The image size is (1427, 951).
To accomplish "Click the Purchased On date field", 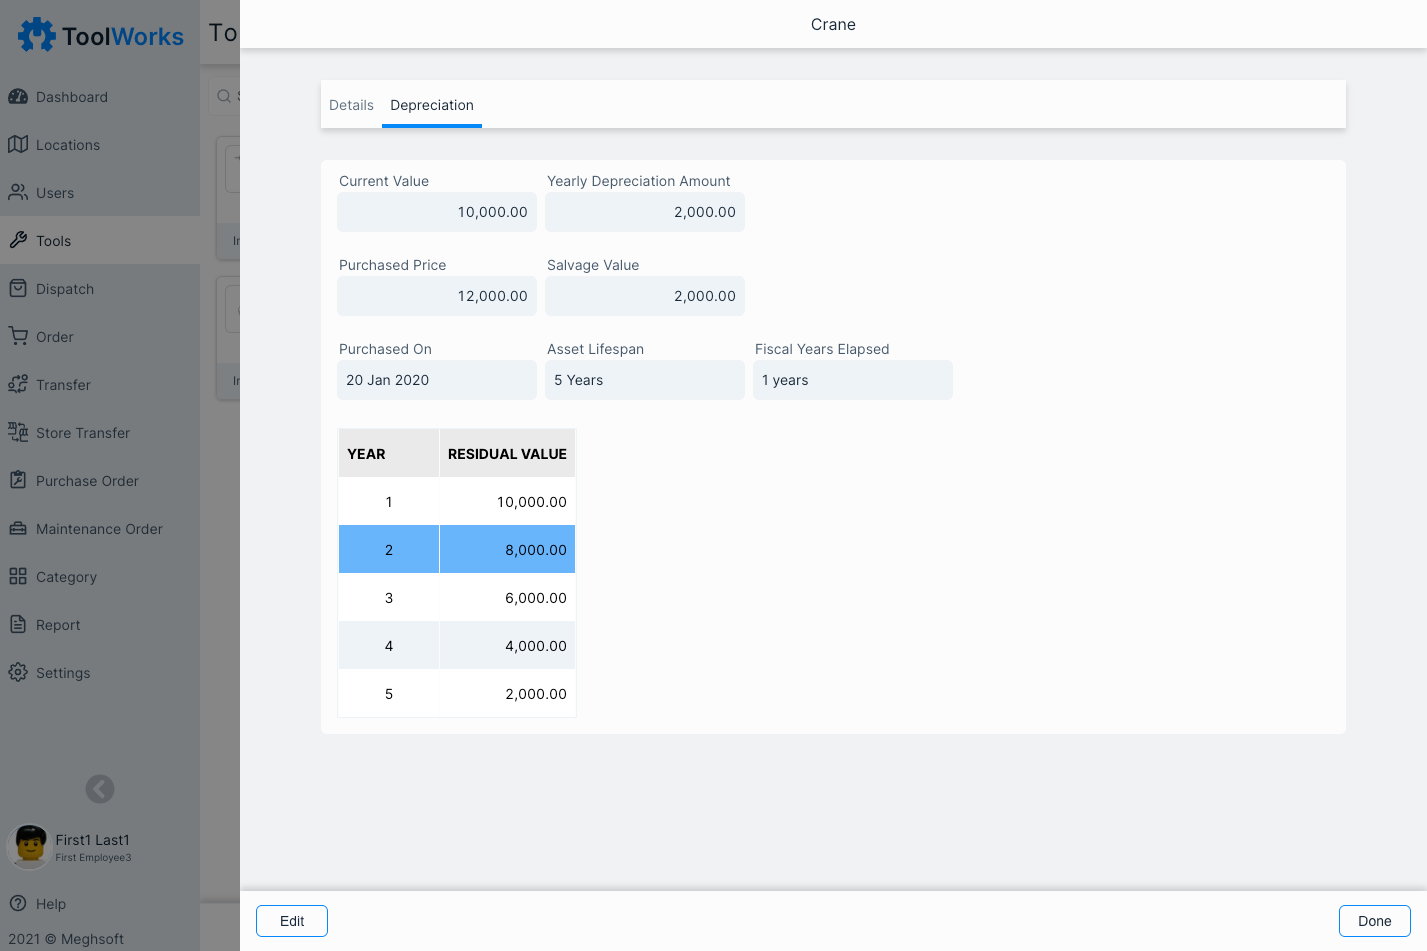I will [x=437, y=380].
